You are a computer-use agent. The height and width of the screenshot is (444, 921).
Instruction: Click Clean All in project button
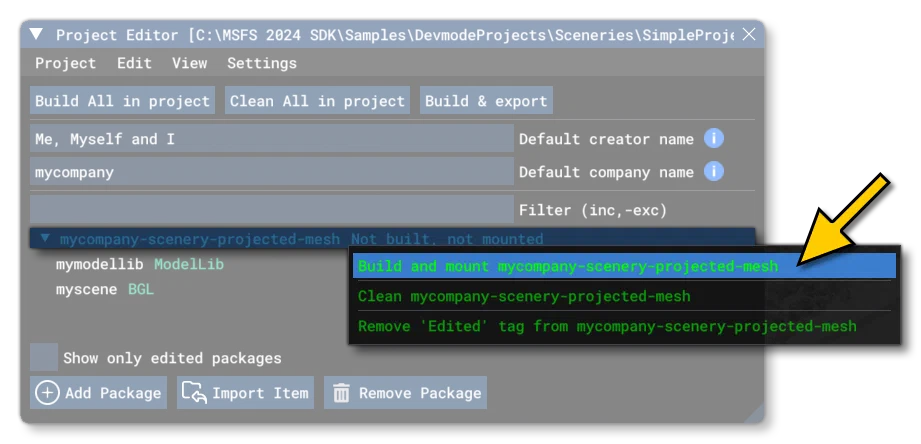point(317,101)
